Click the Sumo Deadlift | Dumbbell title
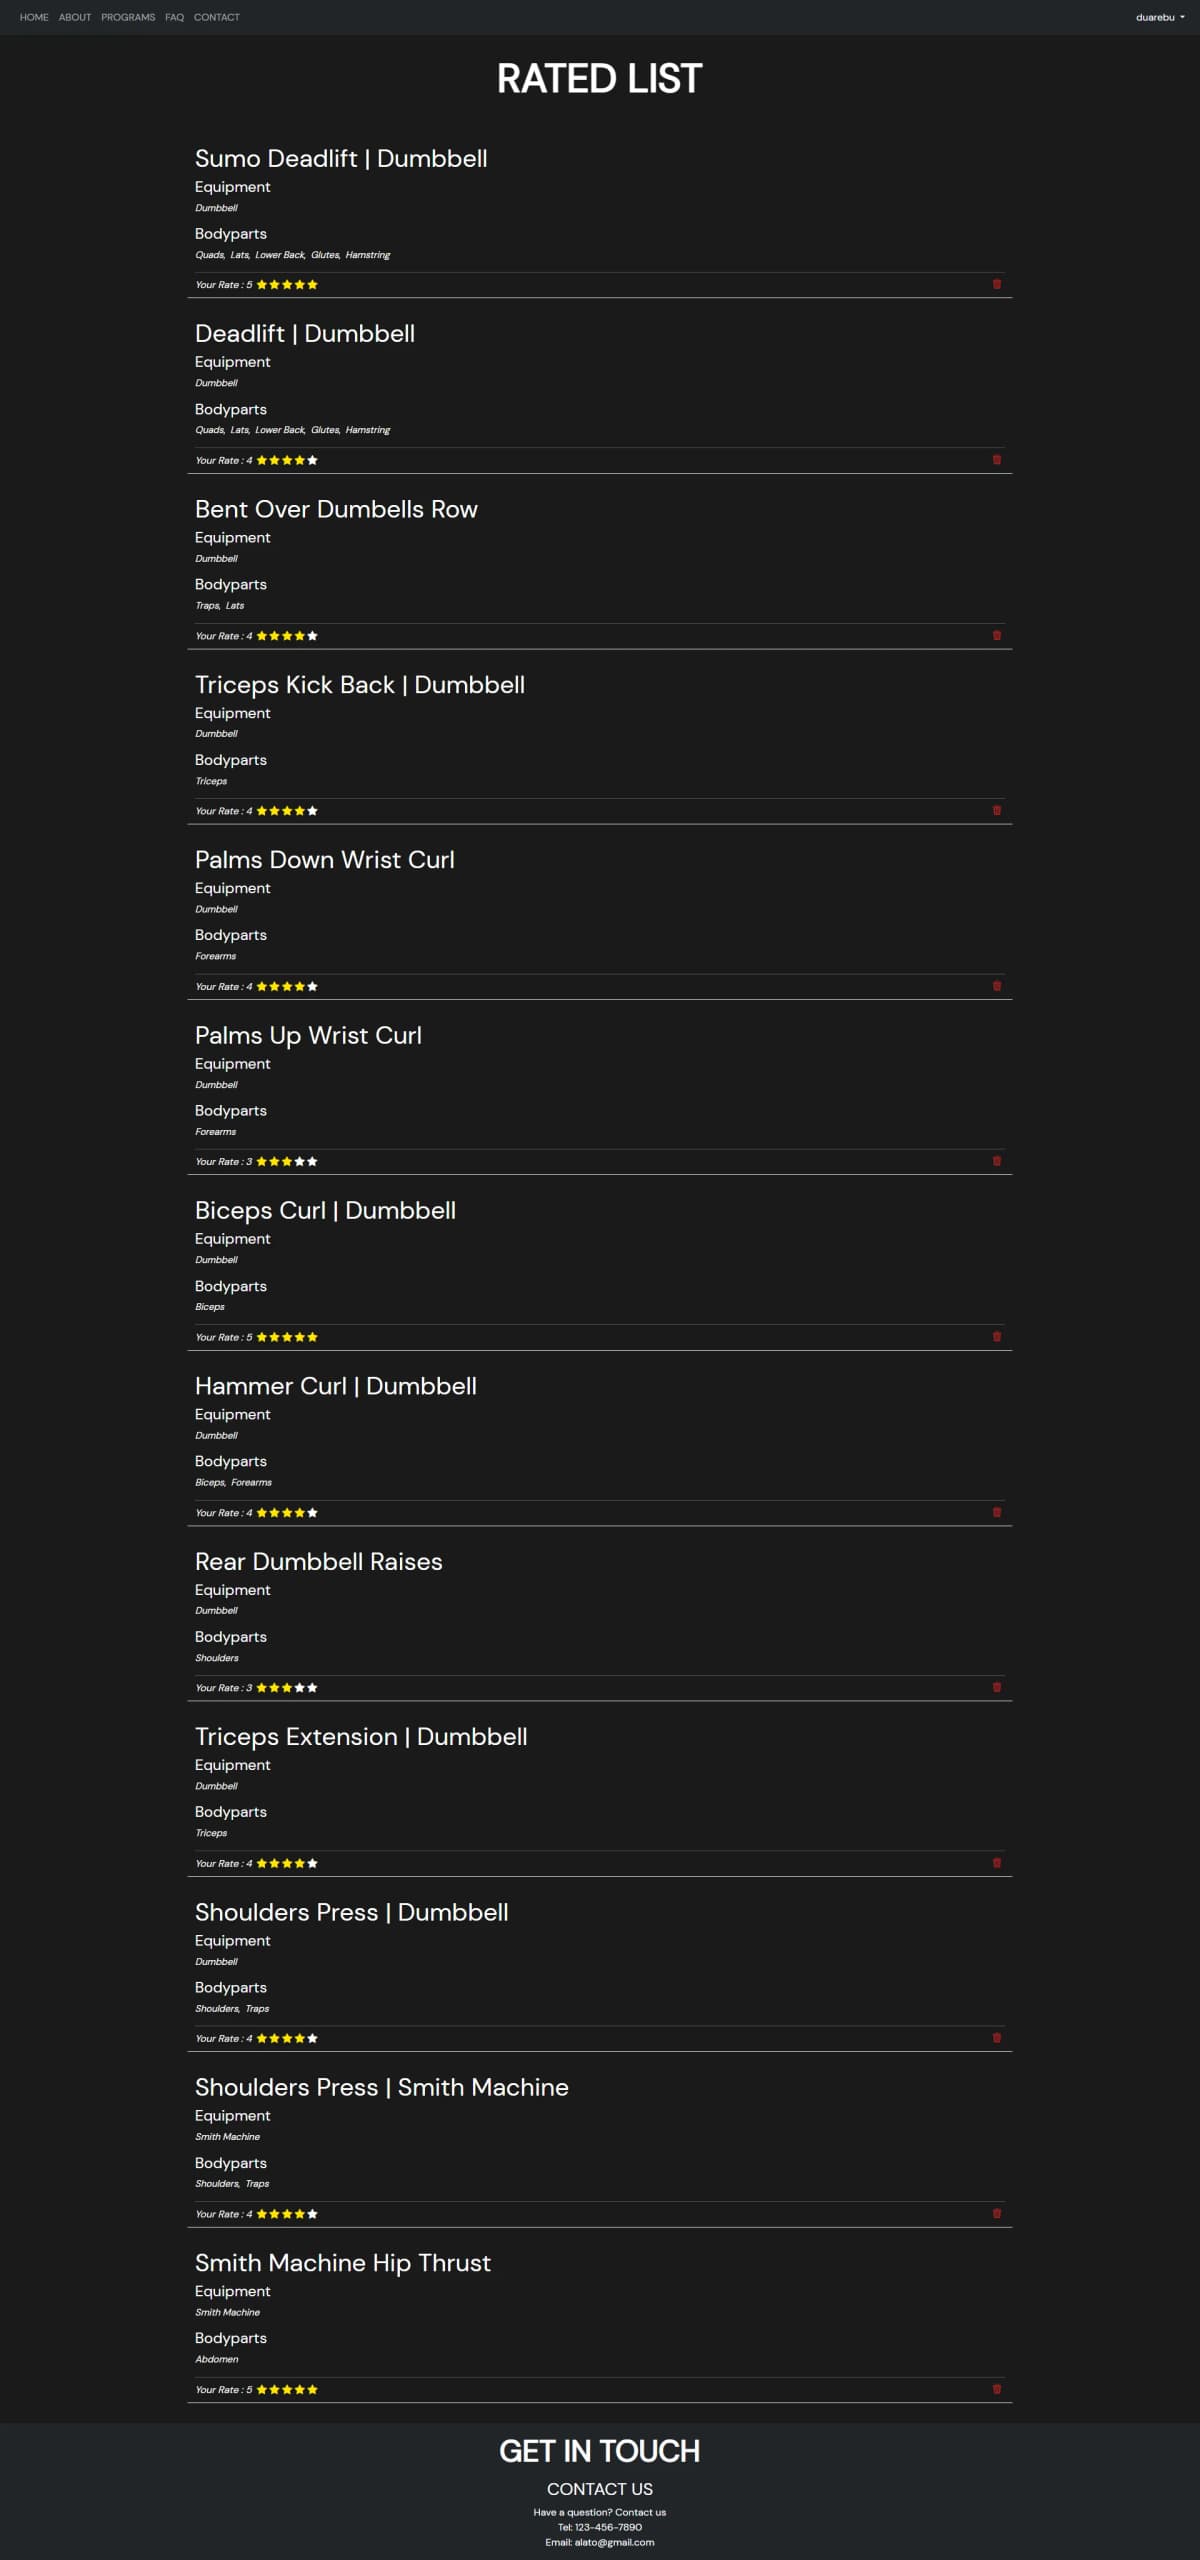 pyautogui.click(x=341, y=158)
